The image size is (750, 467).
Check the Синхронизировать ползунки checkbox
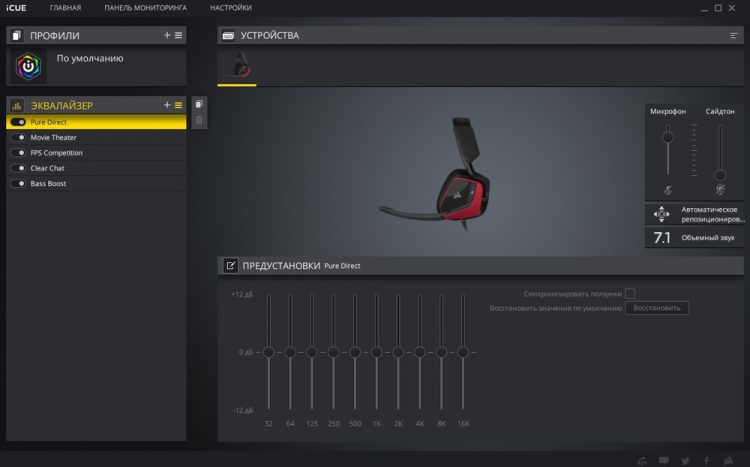(630, 294)
